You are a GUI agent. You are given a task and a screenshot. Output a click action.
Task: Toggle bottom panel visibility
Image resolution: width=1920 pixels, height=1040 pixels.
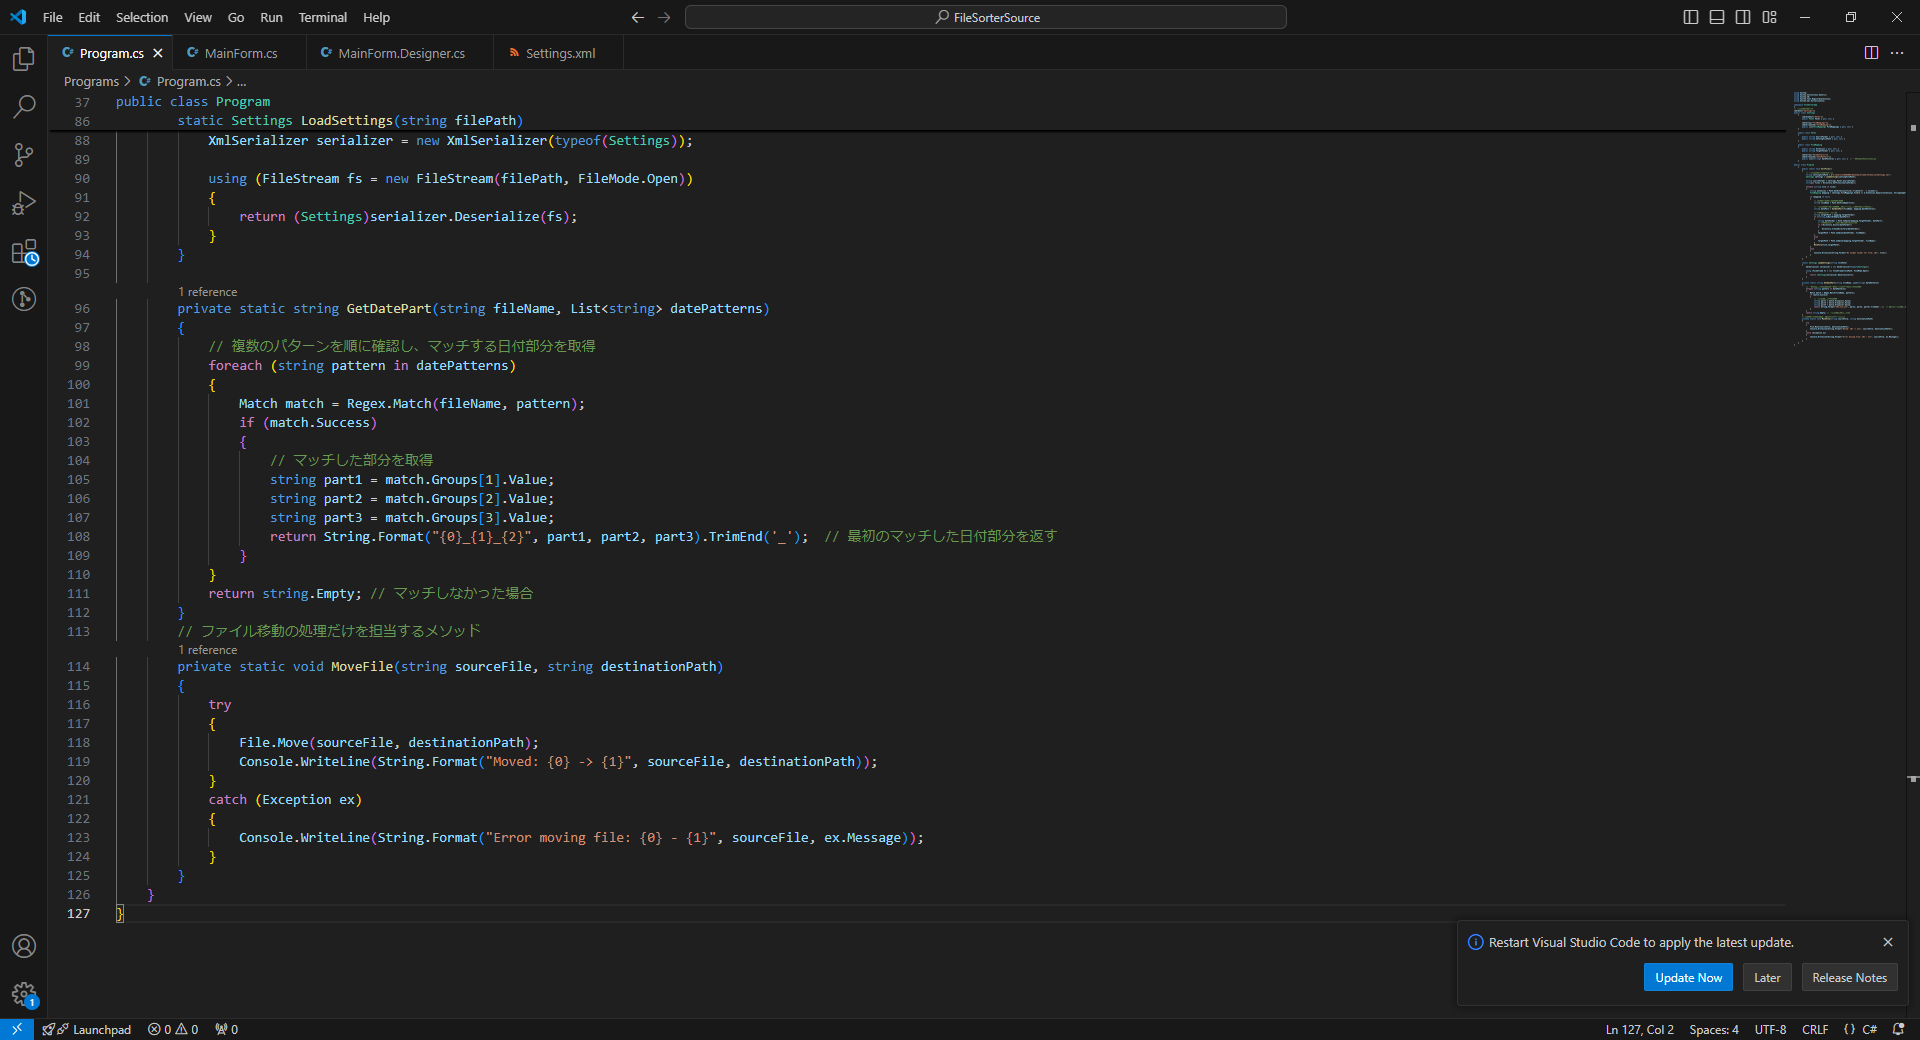[1717, 17]
